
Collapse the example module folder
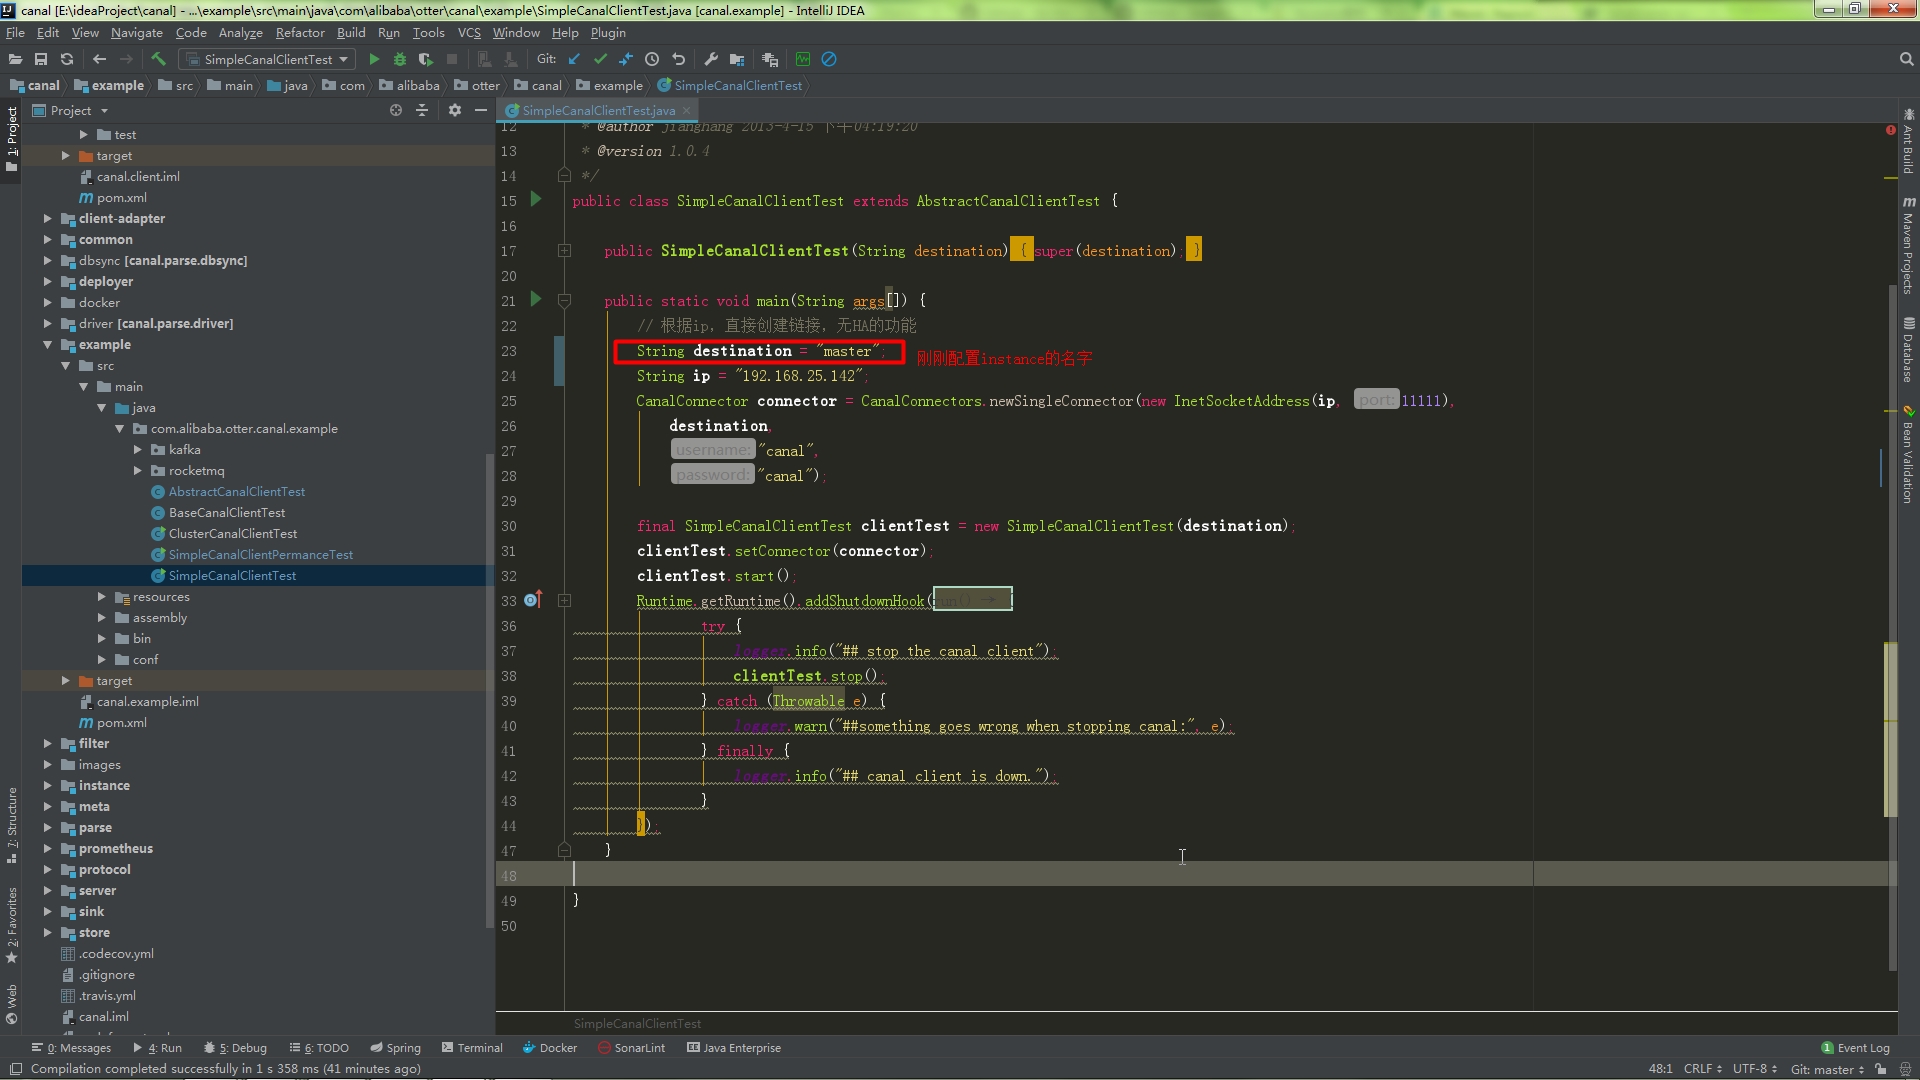point(47,344)
